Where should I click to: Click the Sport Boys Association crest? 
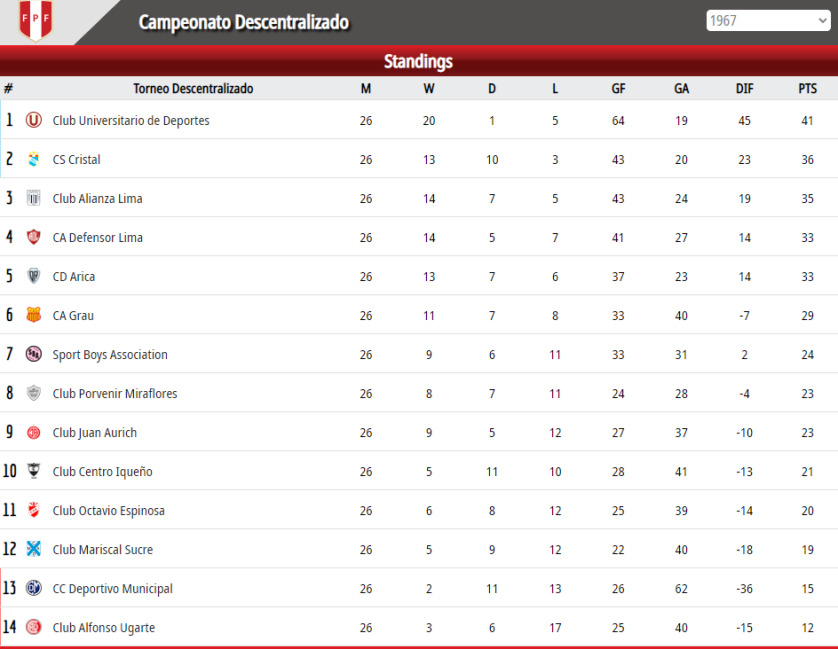pos(34,354)
